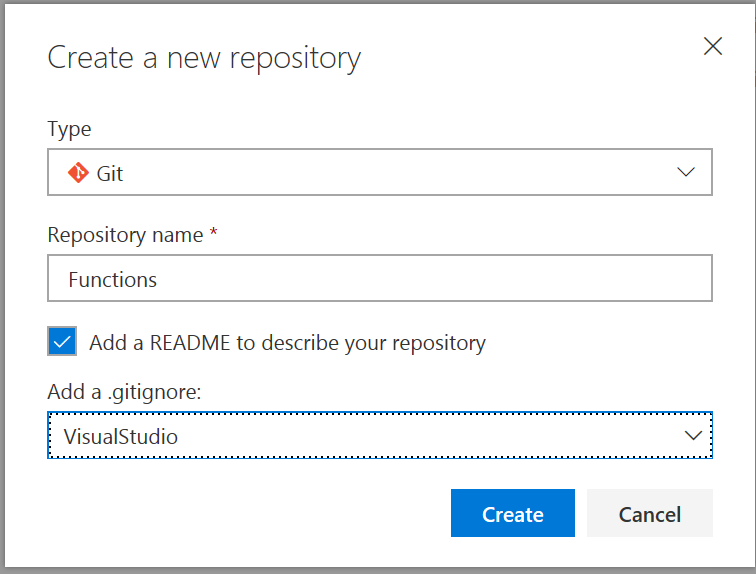Click the 'Type' field label
The width and height of the screenshot is (756, 574).
click(69, 129)
